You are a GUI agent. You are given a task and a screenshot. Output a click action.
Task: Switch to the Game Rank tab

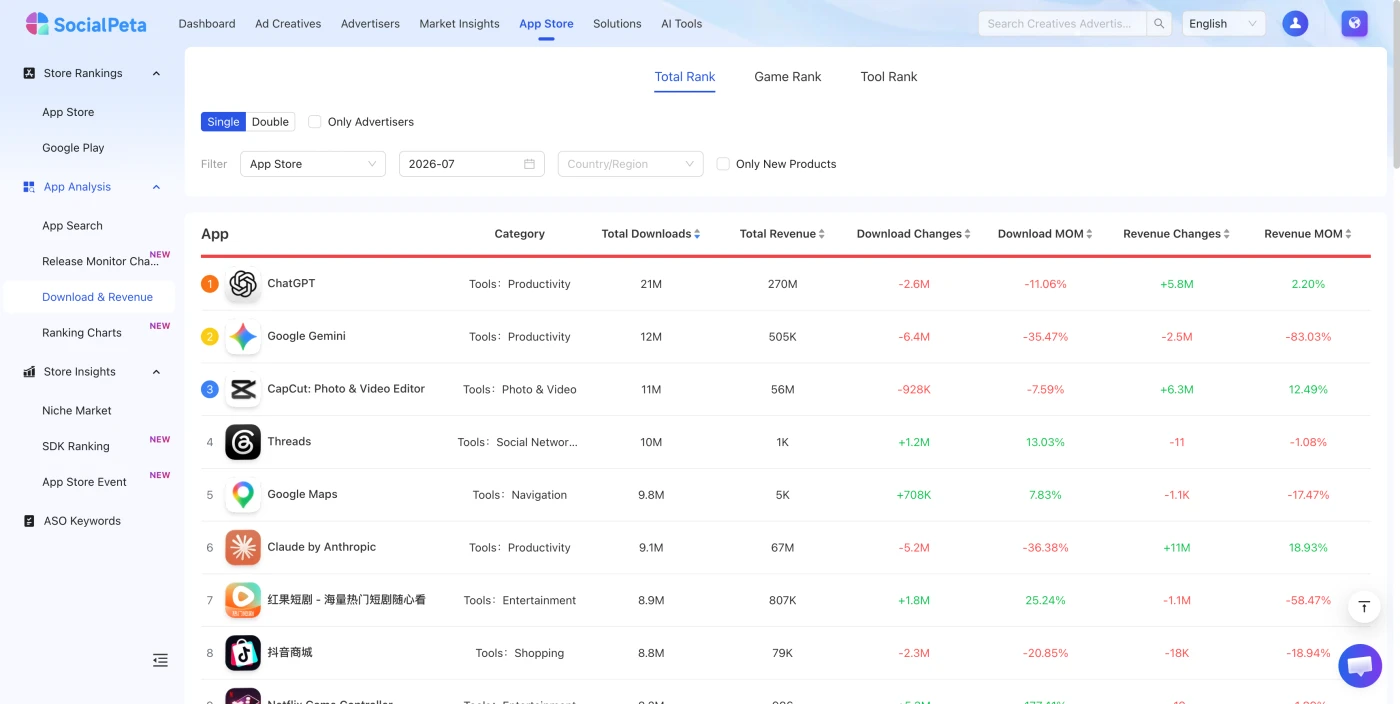click(x=788, y=77)
